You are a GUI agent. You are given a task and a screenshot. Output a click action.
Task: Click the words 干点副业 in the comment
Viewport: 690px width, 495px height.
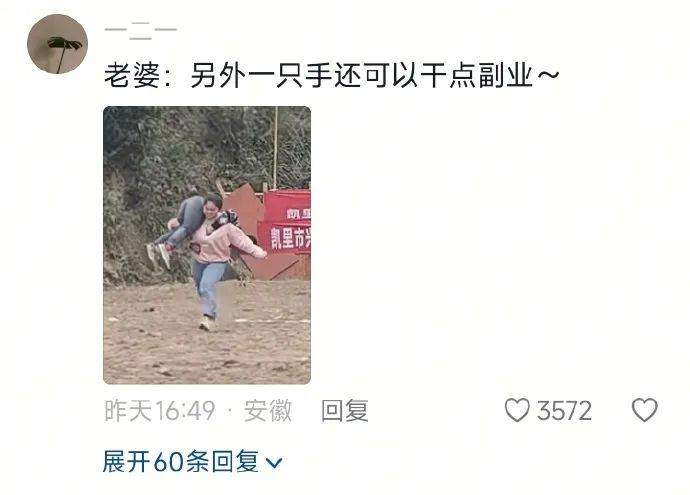tap(477, 75)
